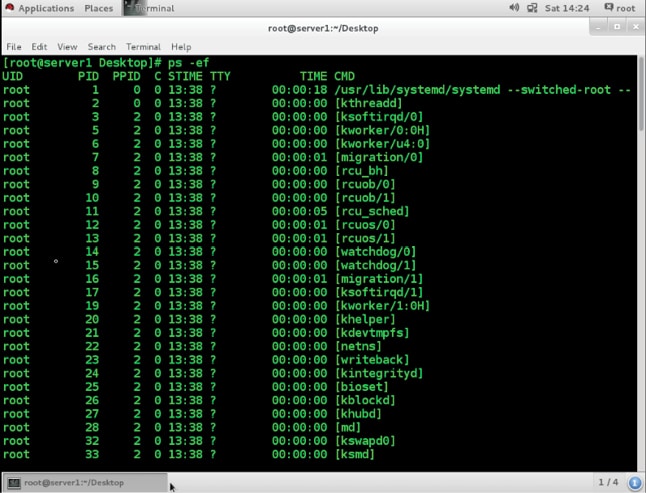
Task: Click the [migration/0] process entry
Action: tap(379, 157)
